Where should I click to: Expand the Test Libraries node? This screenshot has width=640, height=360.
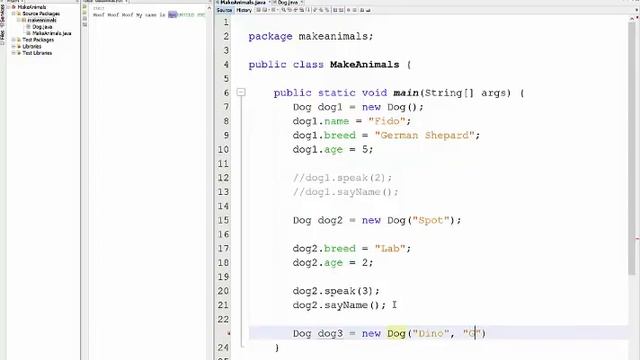(13, 53)
